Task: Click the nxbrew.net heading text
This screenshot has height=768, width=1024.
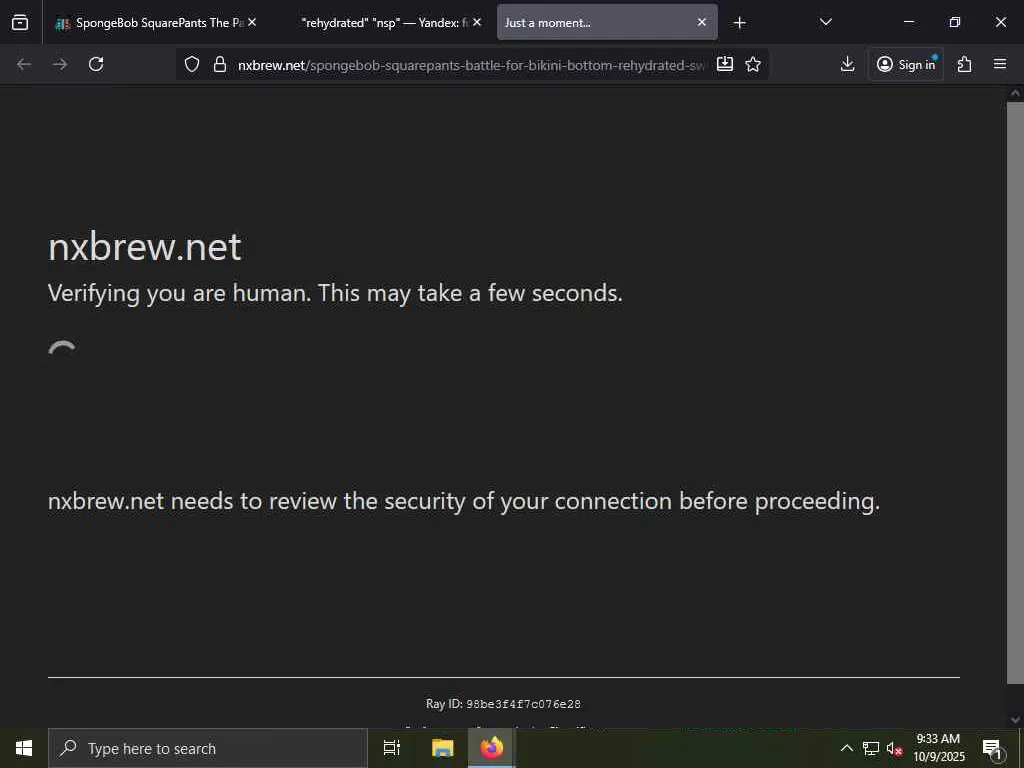Action: click(x=145, y=247)
